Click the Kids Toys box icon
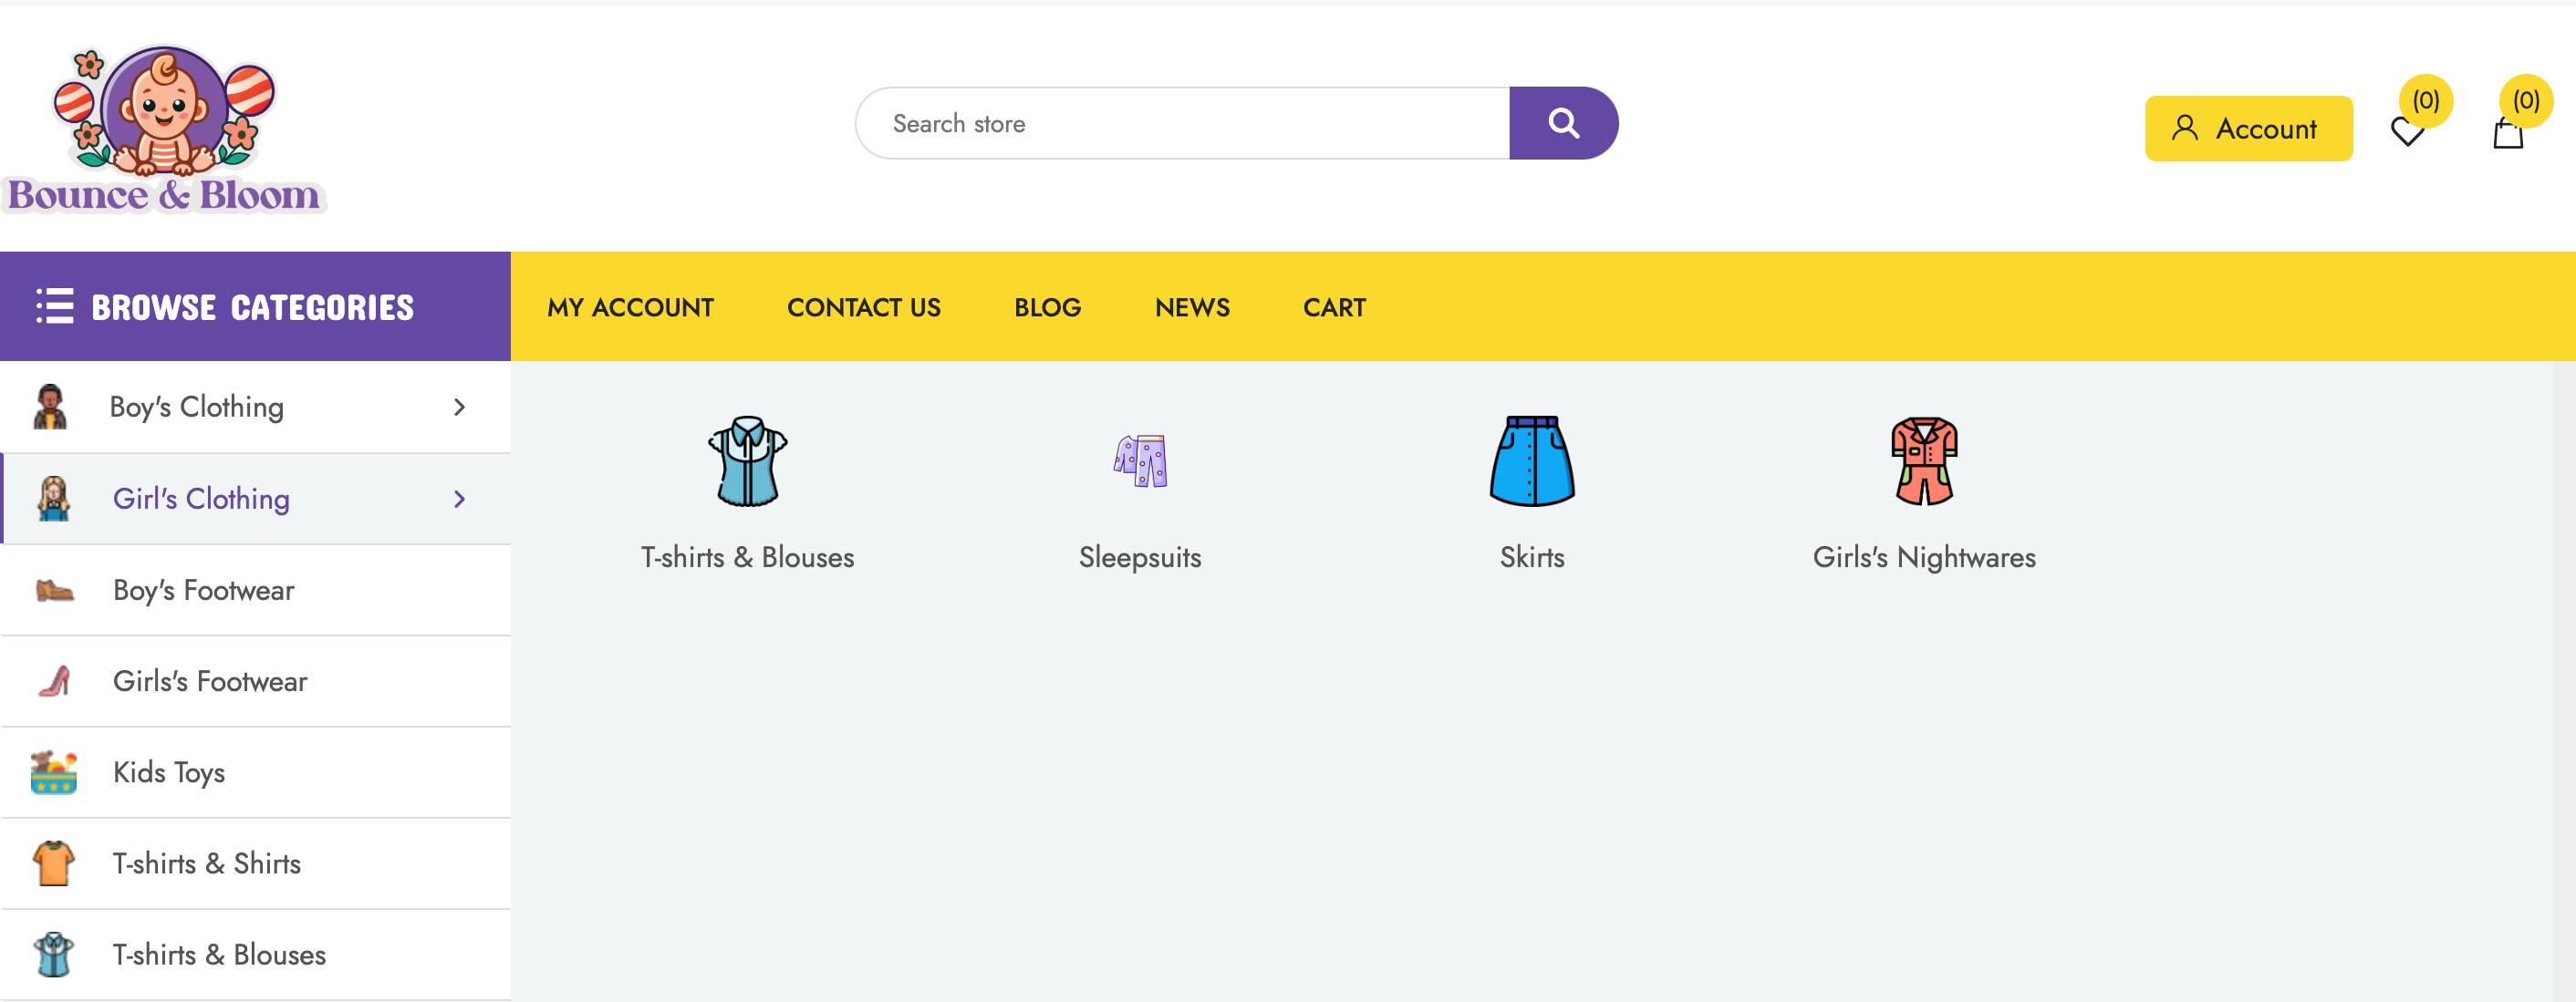Viewport: 2576px width, 1002px height. coord(54,772)
